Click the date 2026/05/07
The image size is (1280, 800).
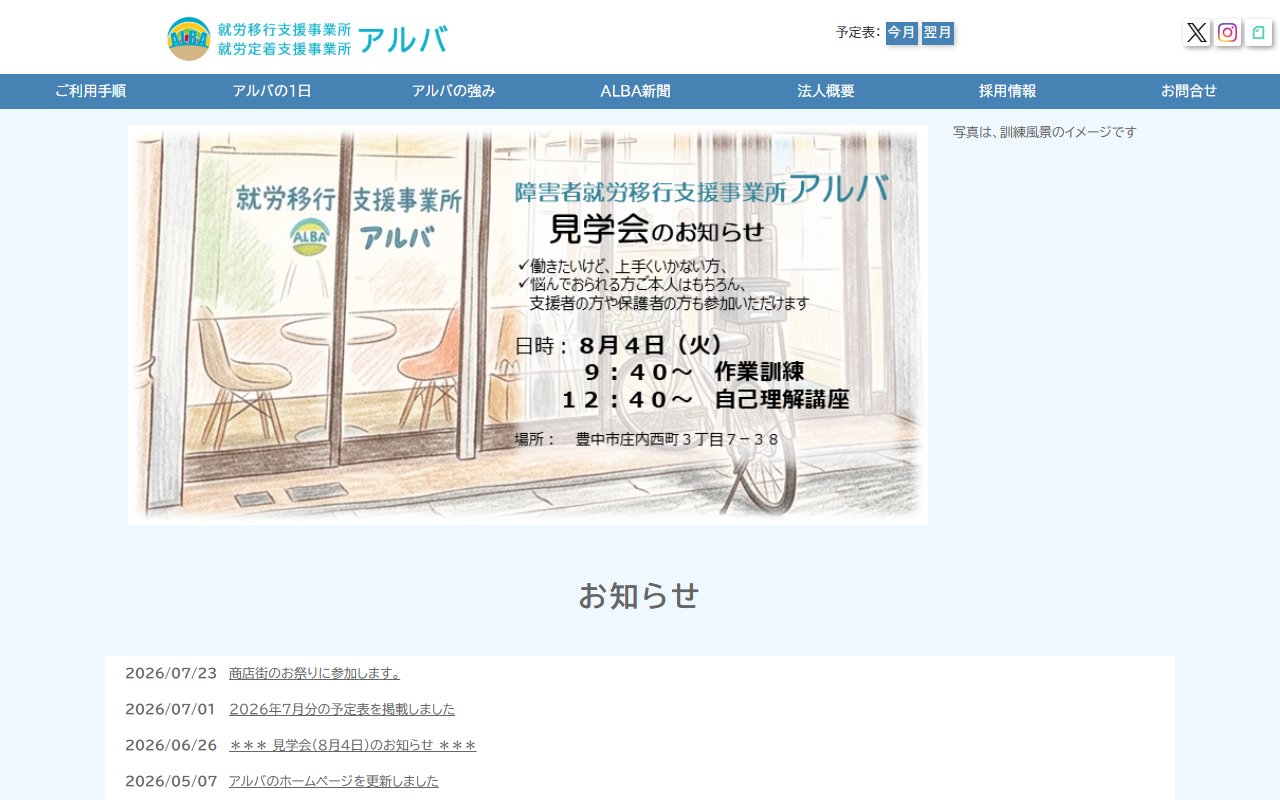click(x=171, y=781)
